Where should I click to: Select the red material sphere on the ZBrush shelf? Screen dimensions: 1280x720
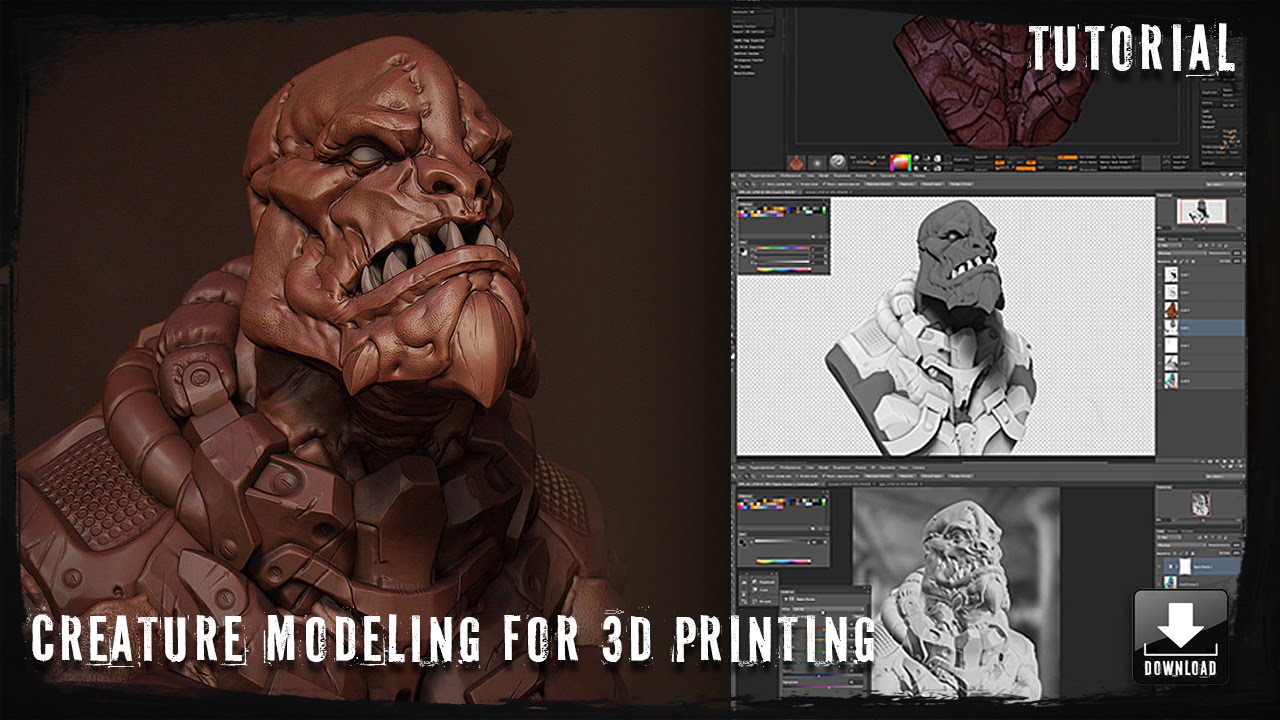click(x=796, y=161)
